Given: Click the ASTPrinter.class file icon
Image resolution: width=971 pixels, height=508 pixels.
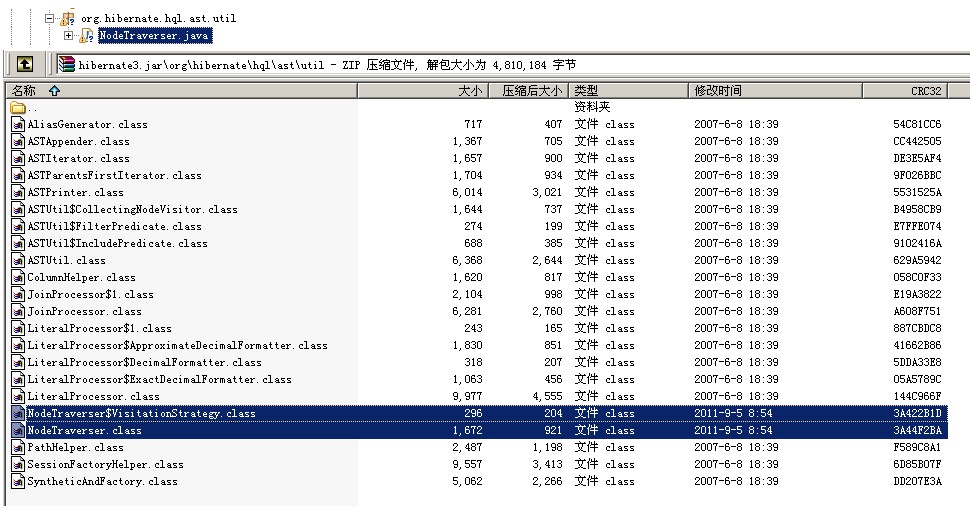Looking at the screenshot, I should pos(18,193).
